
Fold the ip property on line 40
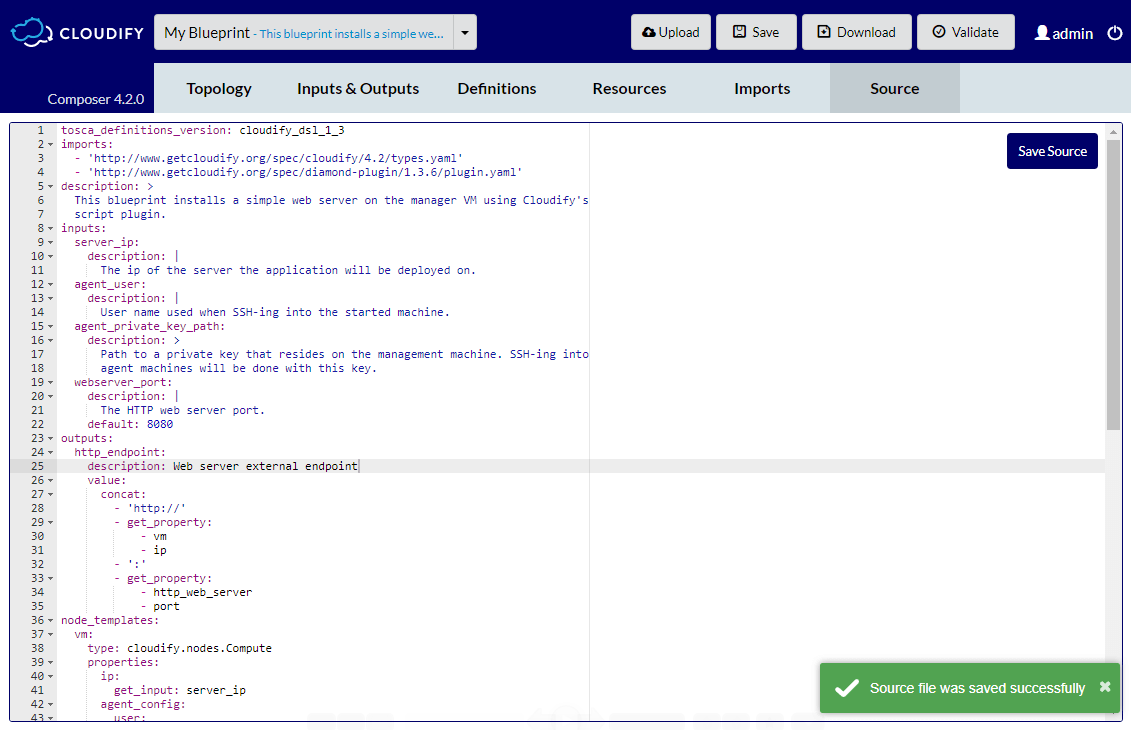pos(50,676)
